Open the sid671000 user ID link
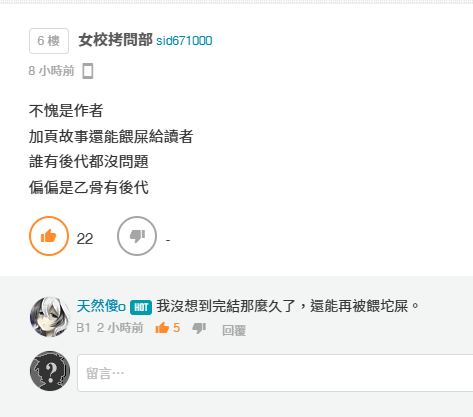The width and height of the screenshot is (473, 417). point(184,41)
